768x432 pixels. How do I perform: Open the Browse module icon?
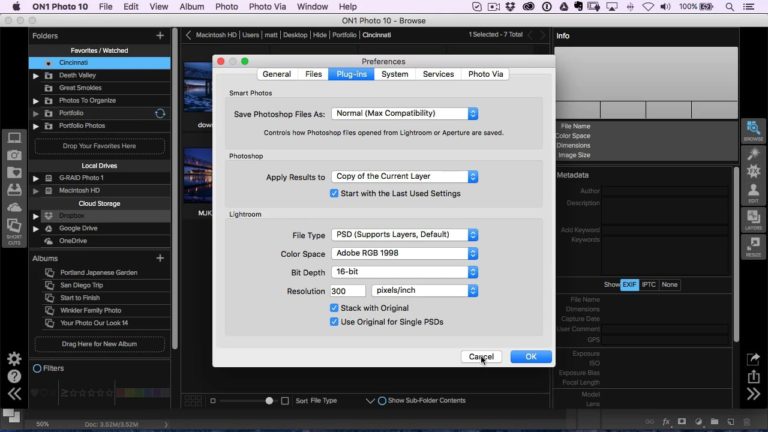[753, 131]
